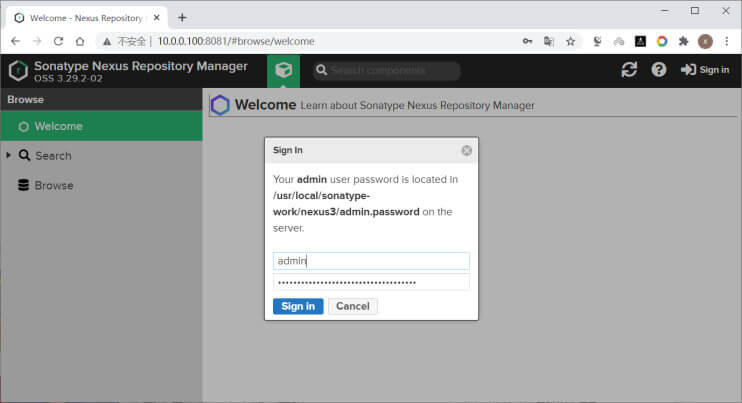
Task: Click OSS 3.29.2-02 version text
Action: (x=68, y=79)
